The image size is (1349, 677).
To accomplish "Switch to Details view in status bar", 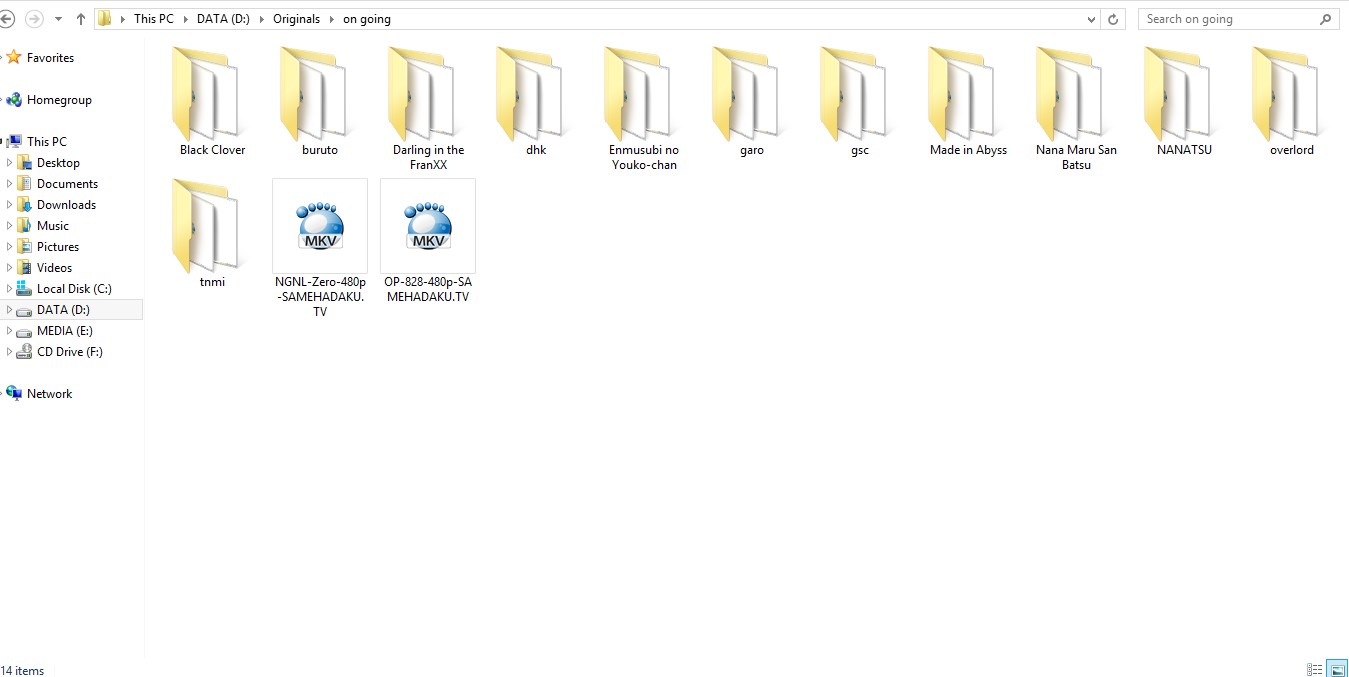I will 1315,669.
